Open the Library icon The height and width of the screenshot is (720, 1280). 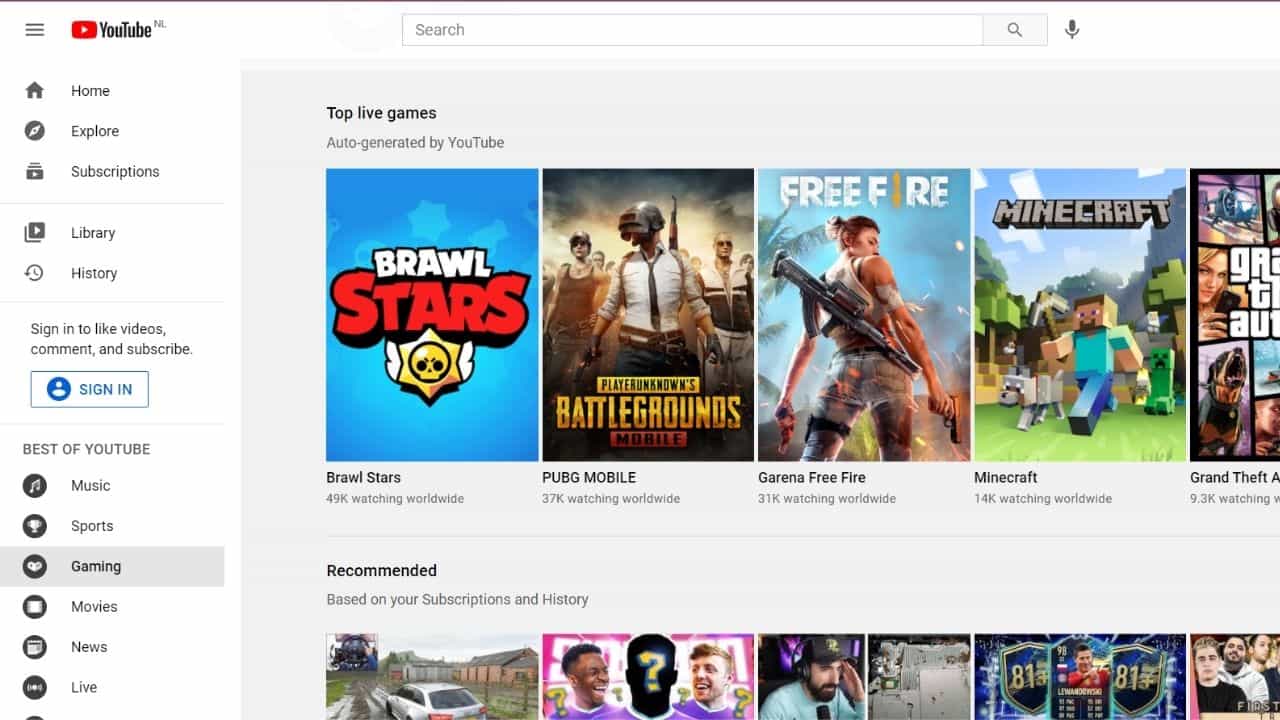coord(34,232)
